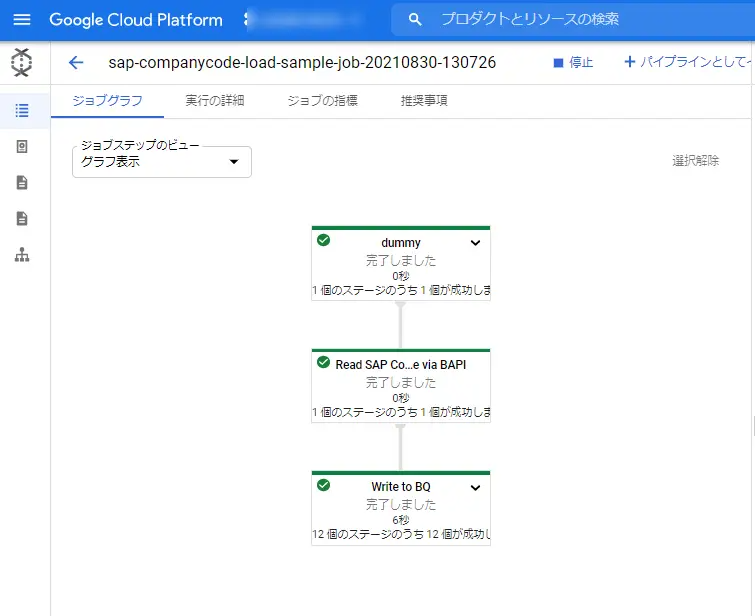Open the jobs list sidebar icon

(x=22, y=110)
